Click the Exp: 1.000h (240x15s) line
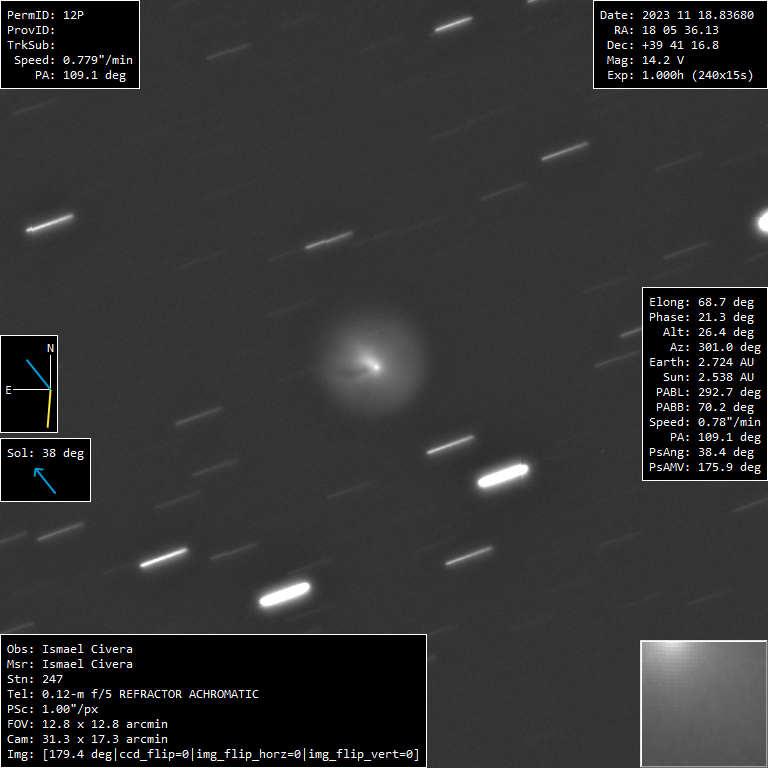Image resolution: width=768 pixels, height=768 pixels. (x=680, y=75)
